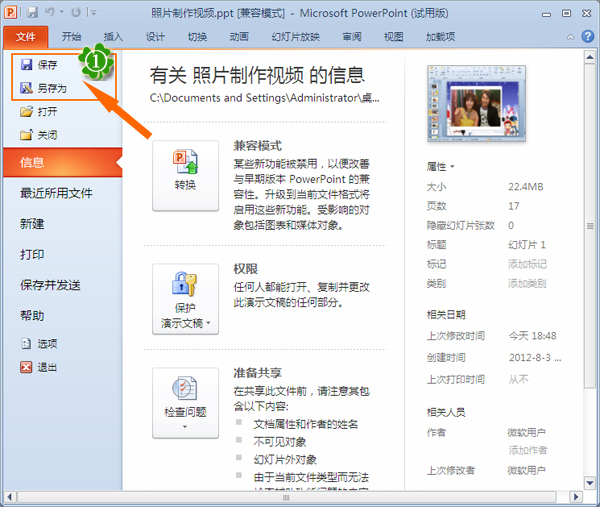
Task: Click the 转换 (Convert) button
Action: coord(186,176)
